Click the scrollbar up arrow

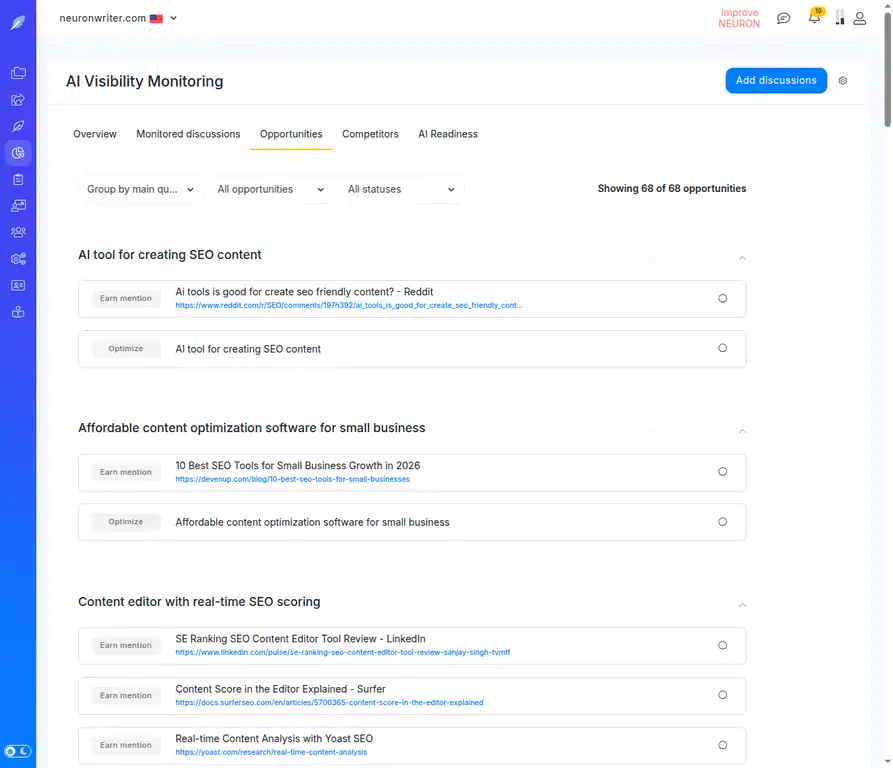(887, 5)
